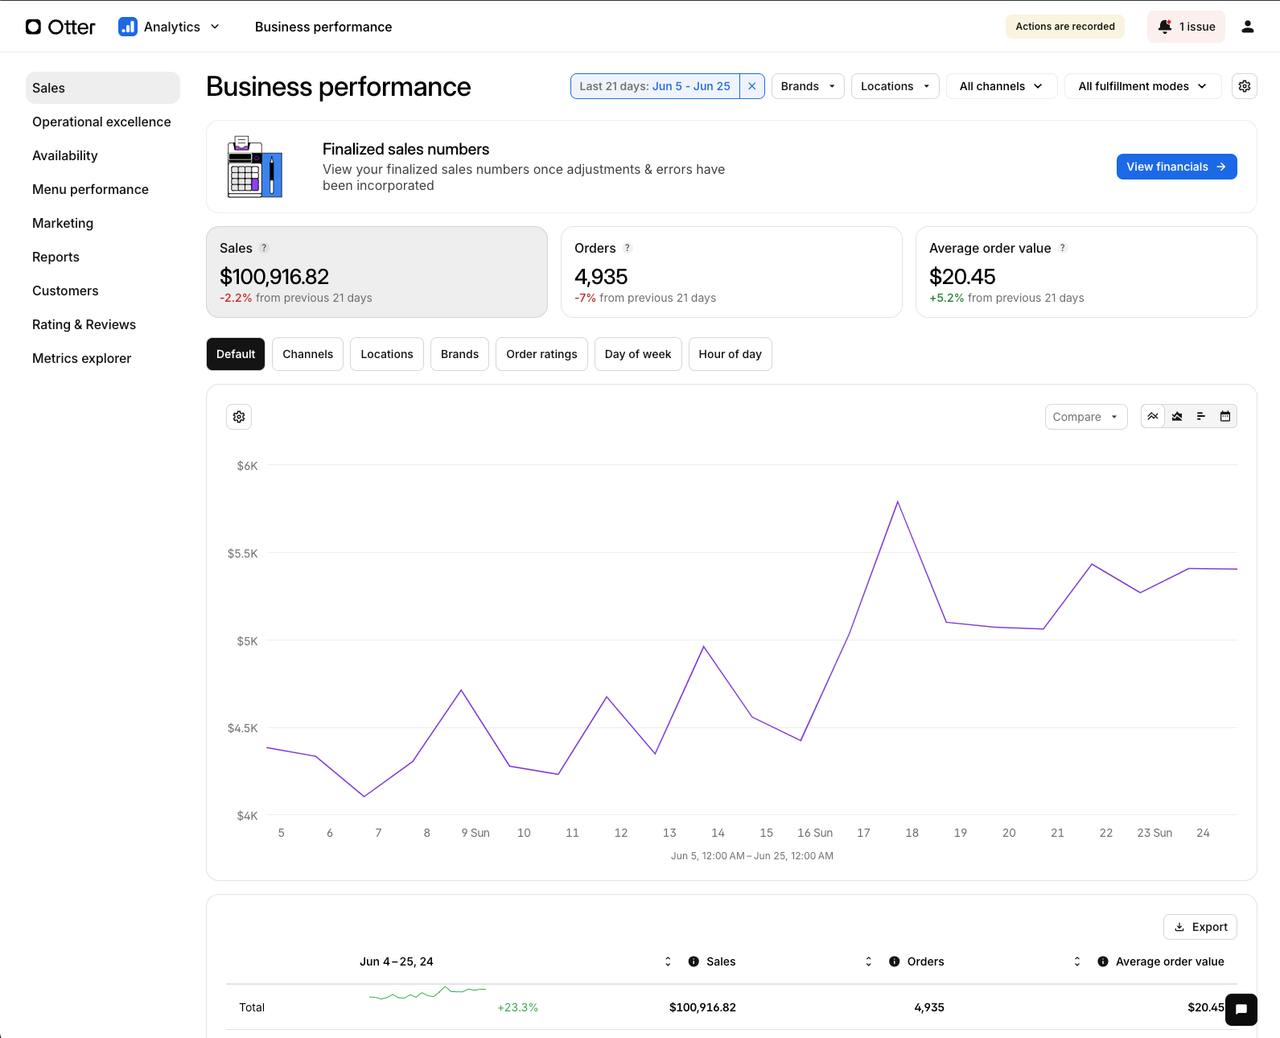Image resolution: width=1280 pixels, height=1038 pixels.
Task: Open the chat bubble in bottom corner
Action: pyautogui.click(x=1241, y=1009)
